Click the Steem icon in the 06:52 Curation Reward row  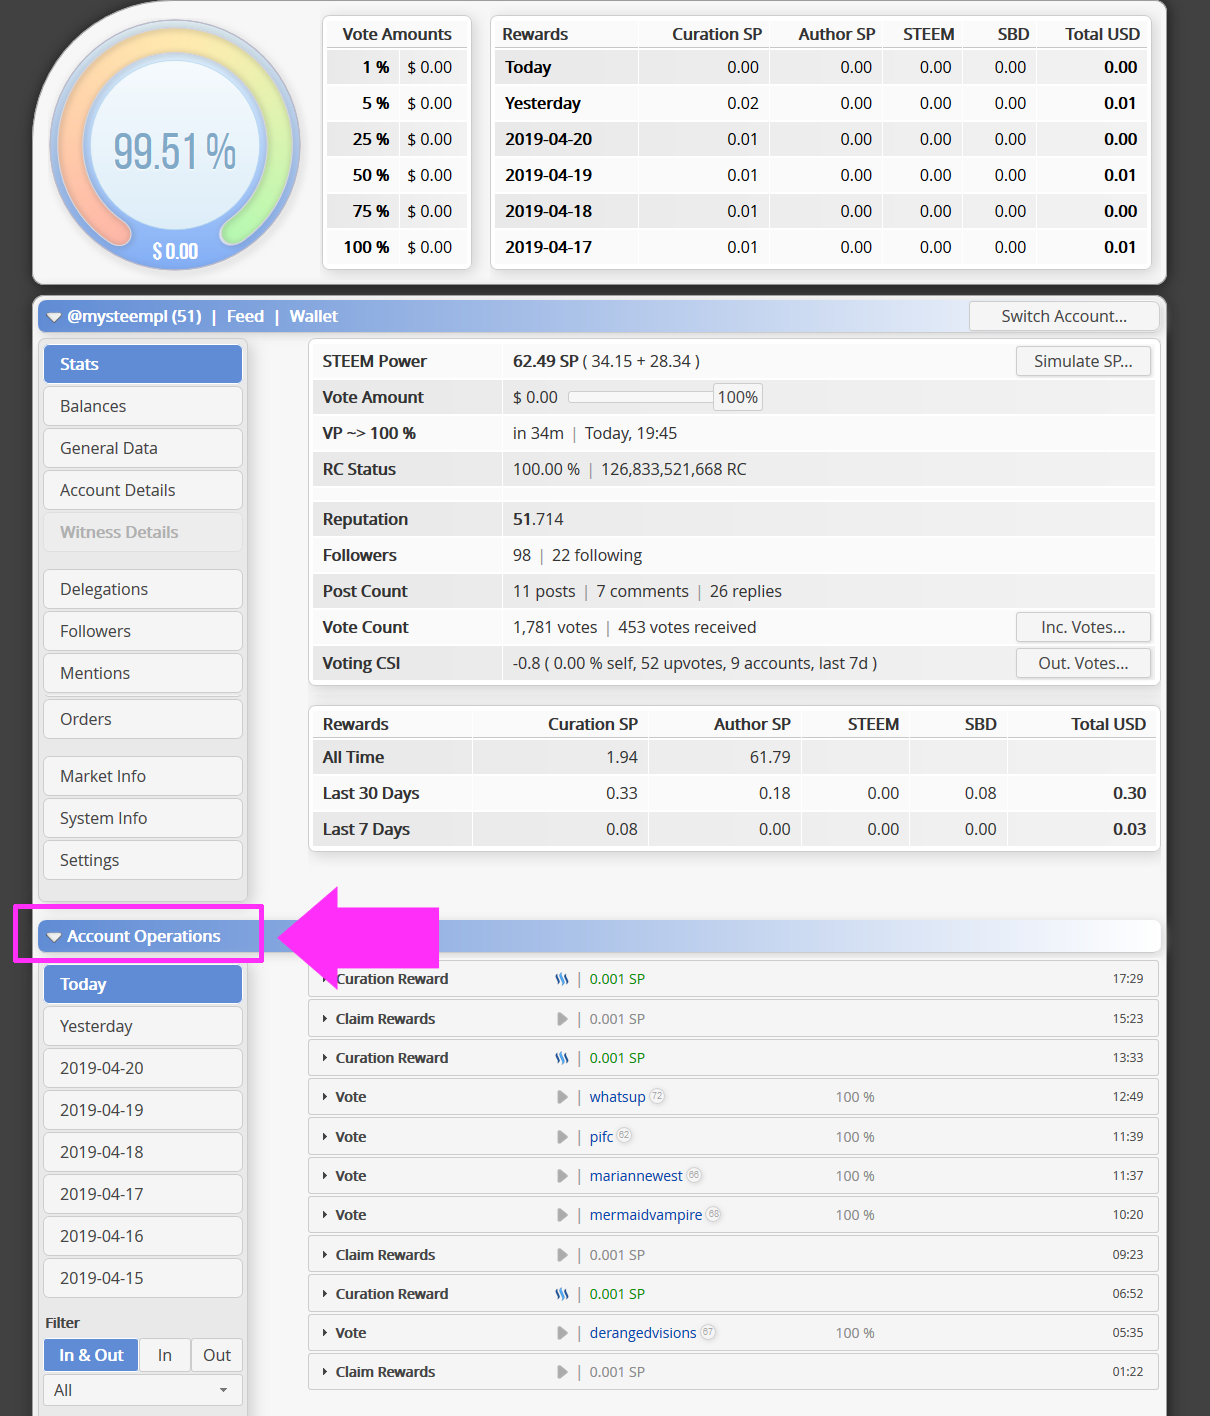tap(562, 1294)
